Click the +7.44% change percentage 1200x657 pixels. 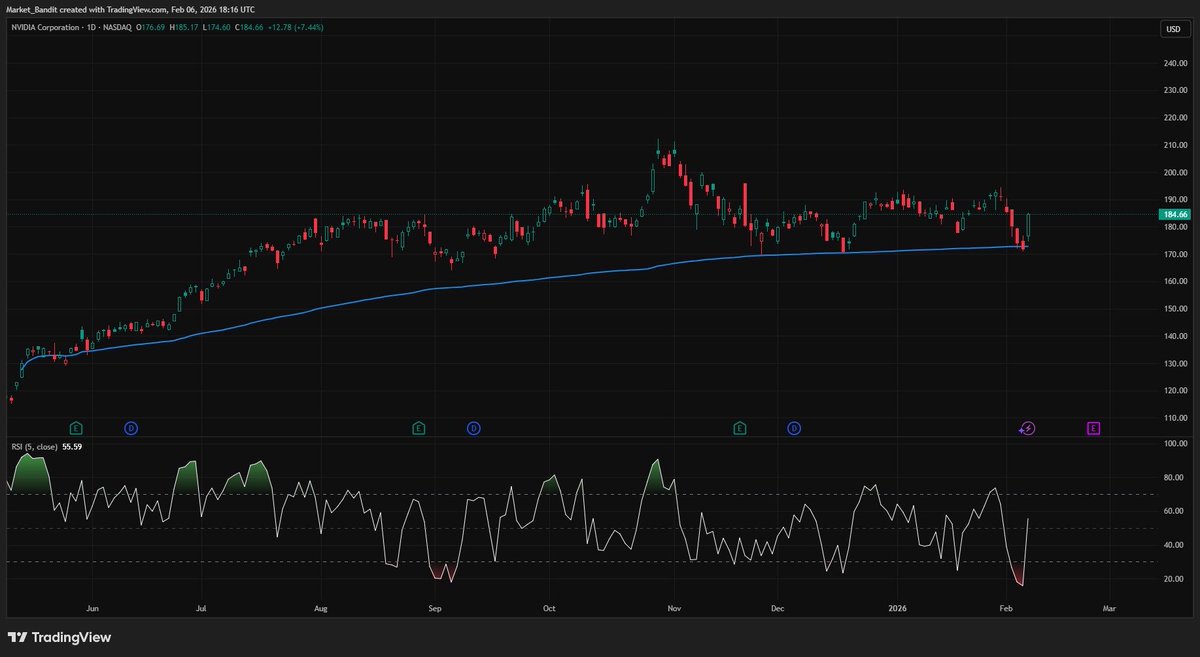tap(308, 28)
